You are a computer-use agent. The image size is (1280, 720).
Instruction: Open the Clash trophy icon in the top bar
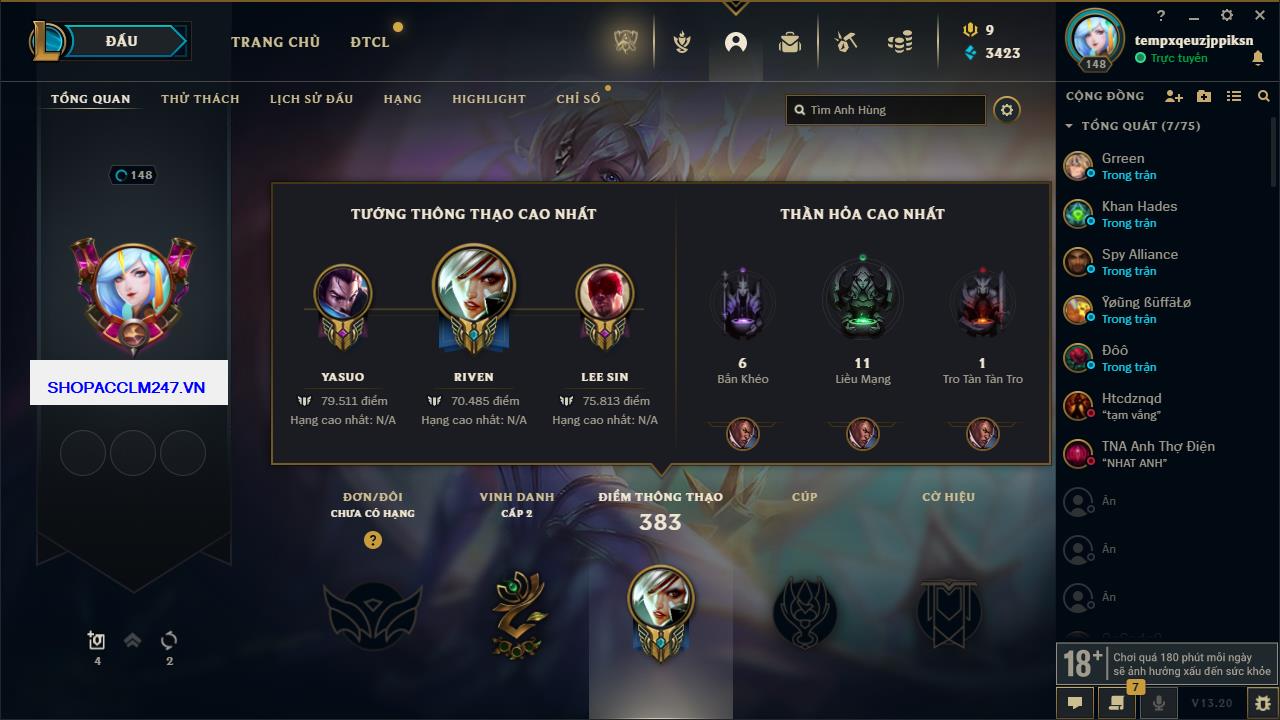coord(682,42)
